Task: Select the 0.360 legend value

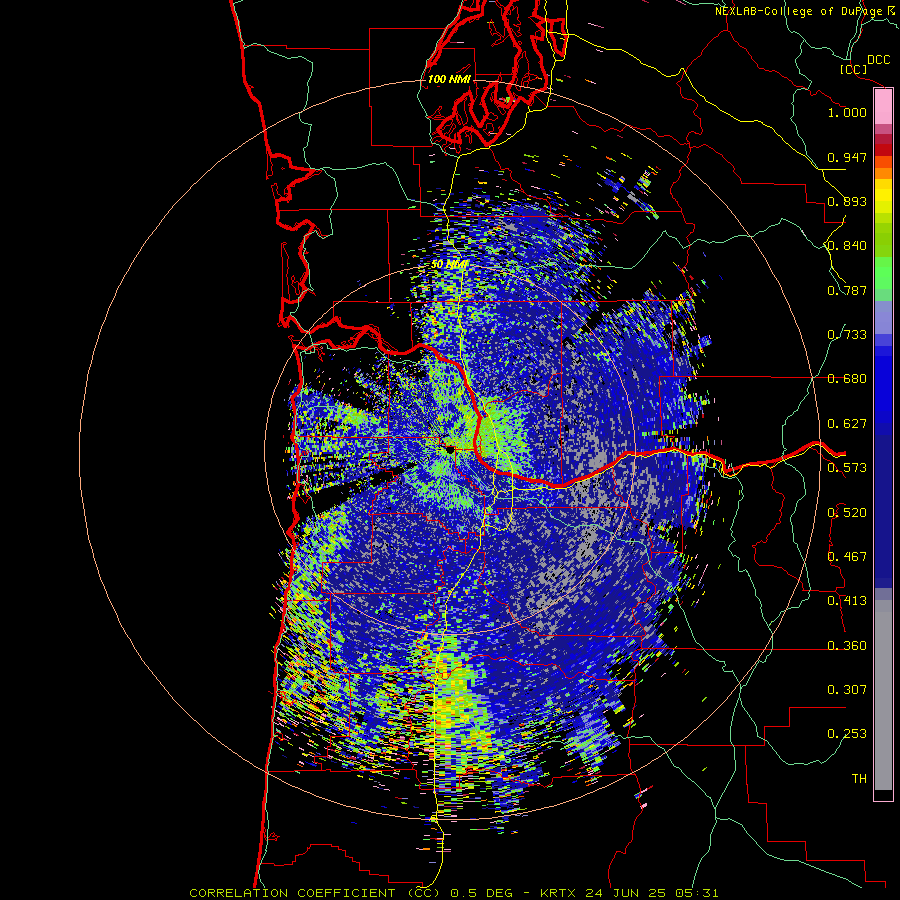Action: click(x=847, y=646)
